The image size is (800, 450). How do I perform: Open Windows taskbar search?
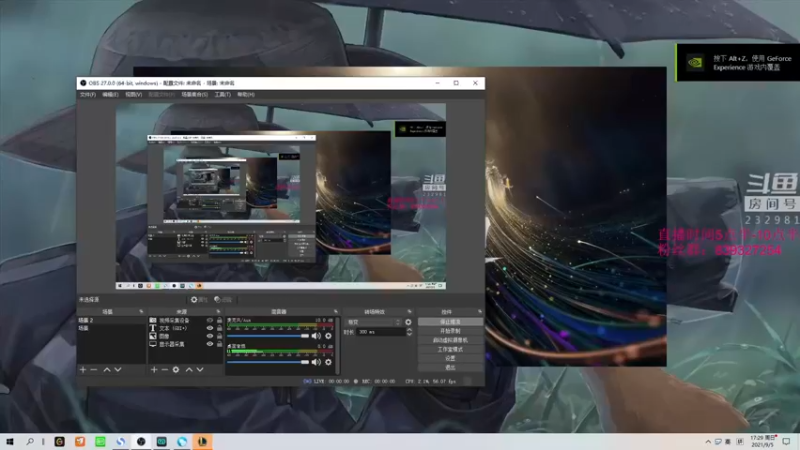pos(30,441)
